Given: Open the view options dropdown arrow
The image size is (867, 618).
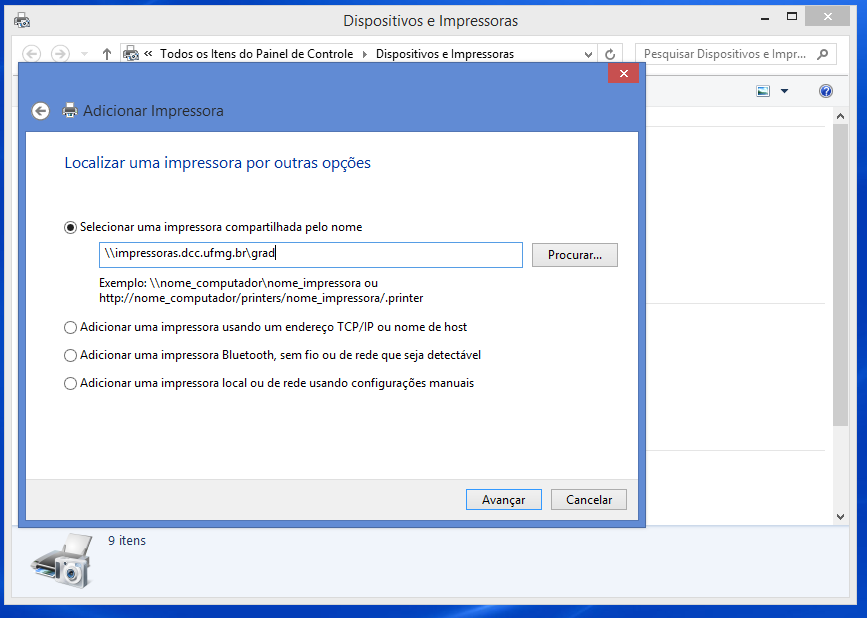Looking at the screenshot, I should coord(784,91).
